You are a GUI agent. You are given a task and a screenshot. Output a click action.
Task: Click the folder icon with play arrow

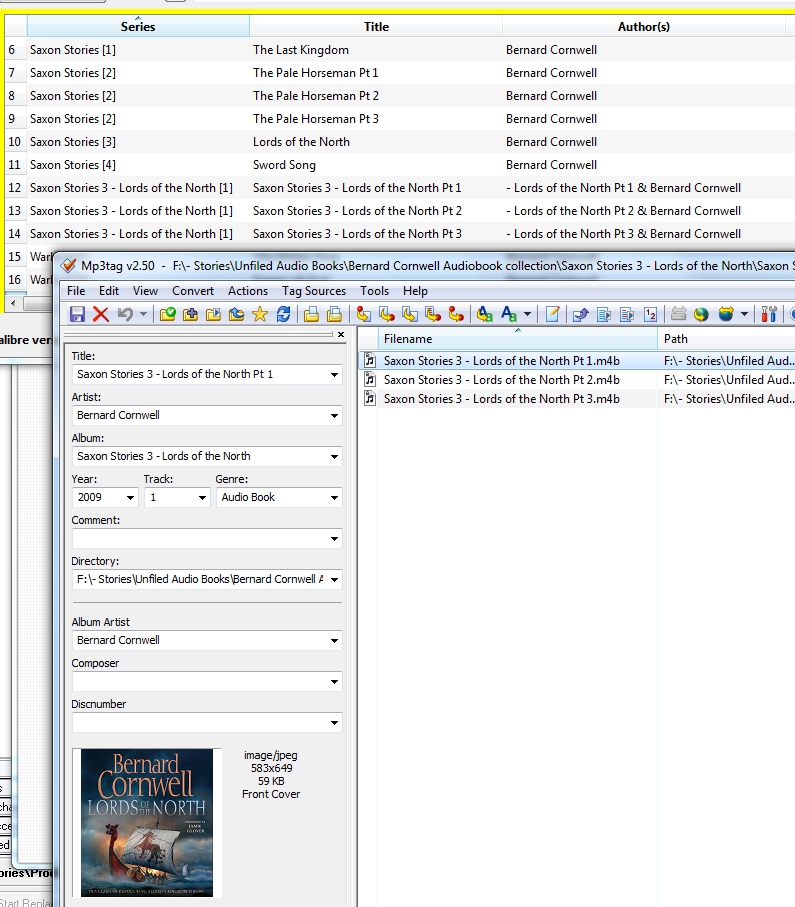214,314
